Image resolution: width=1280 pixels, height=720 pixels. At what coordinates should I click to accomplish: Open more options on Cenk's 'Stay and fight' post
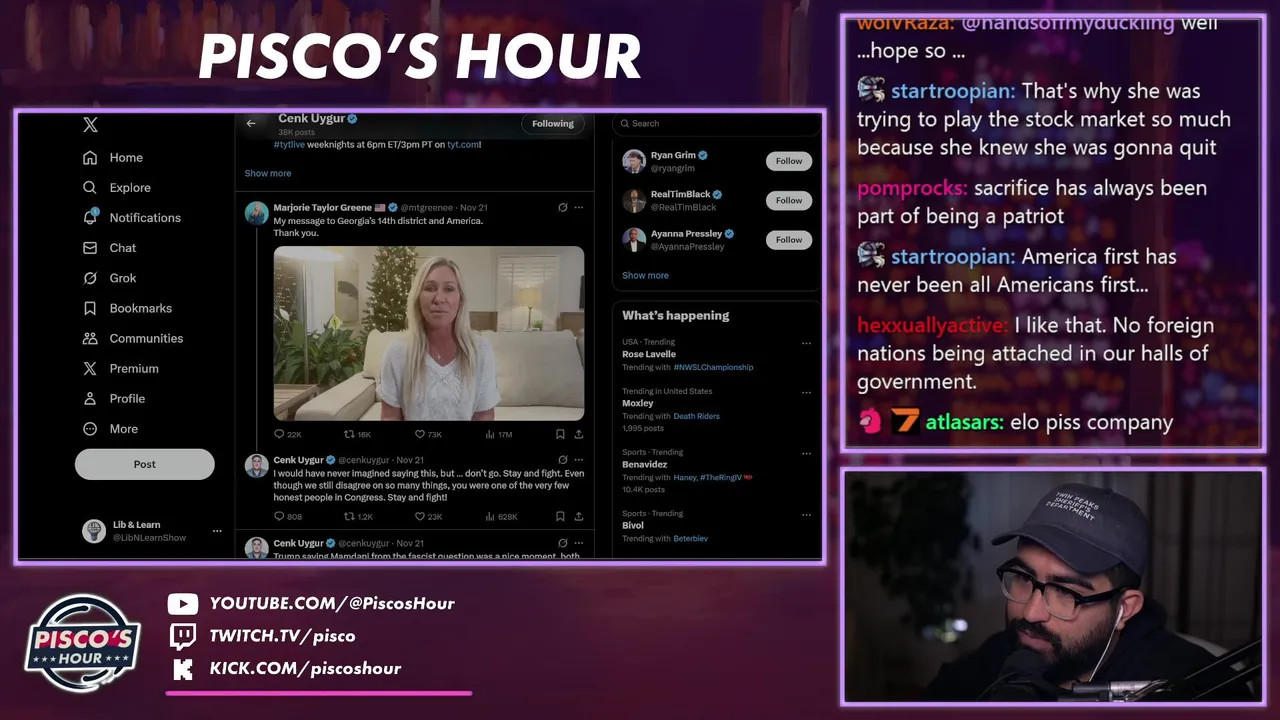pyautogui.click(x=578, y=460)
